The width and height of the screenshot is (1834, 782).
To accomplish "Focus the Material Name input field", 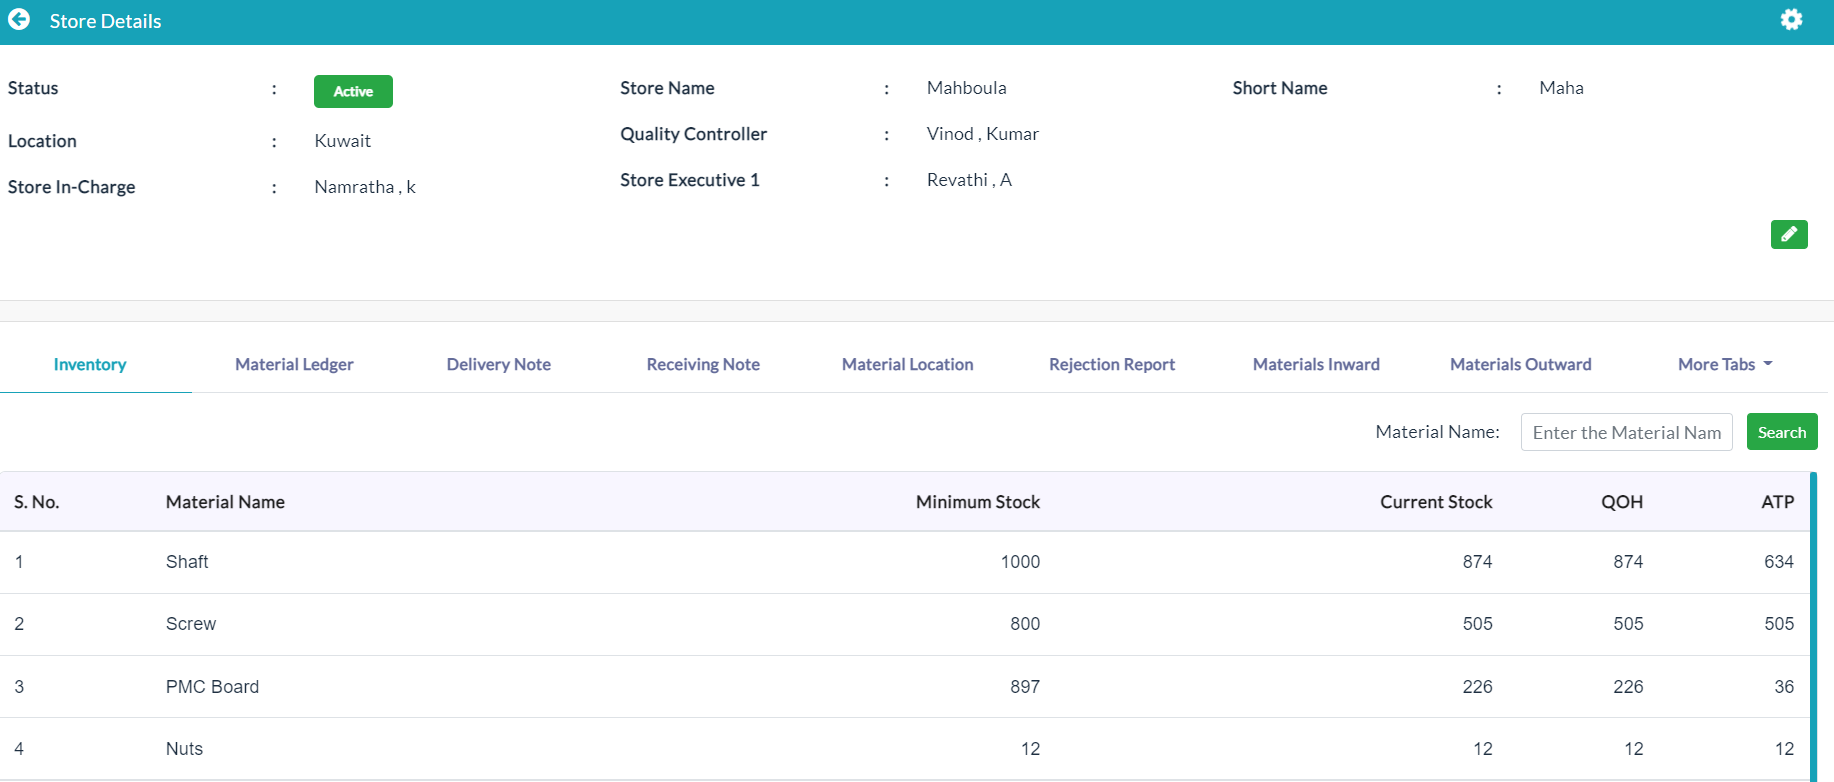I will 1626,432.
